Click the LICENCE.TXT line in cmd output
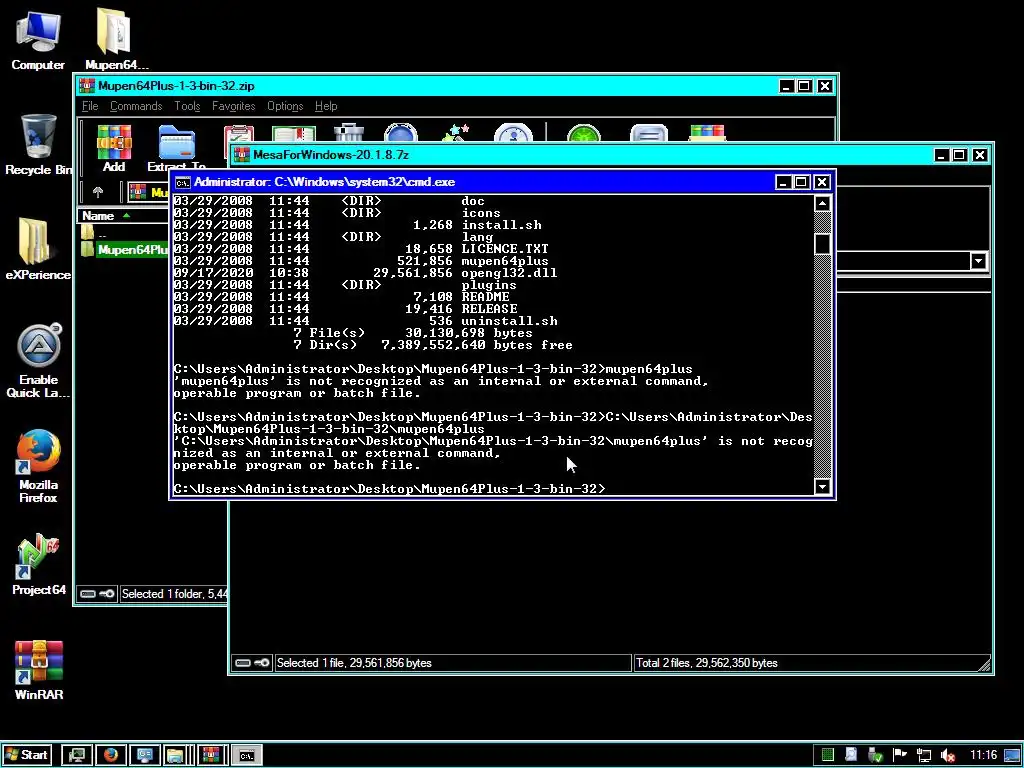The width and height of the screenshot is (1024, 768). [x=361, y=249]
